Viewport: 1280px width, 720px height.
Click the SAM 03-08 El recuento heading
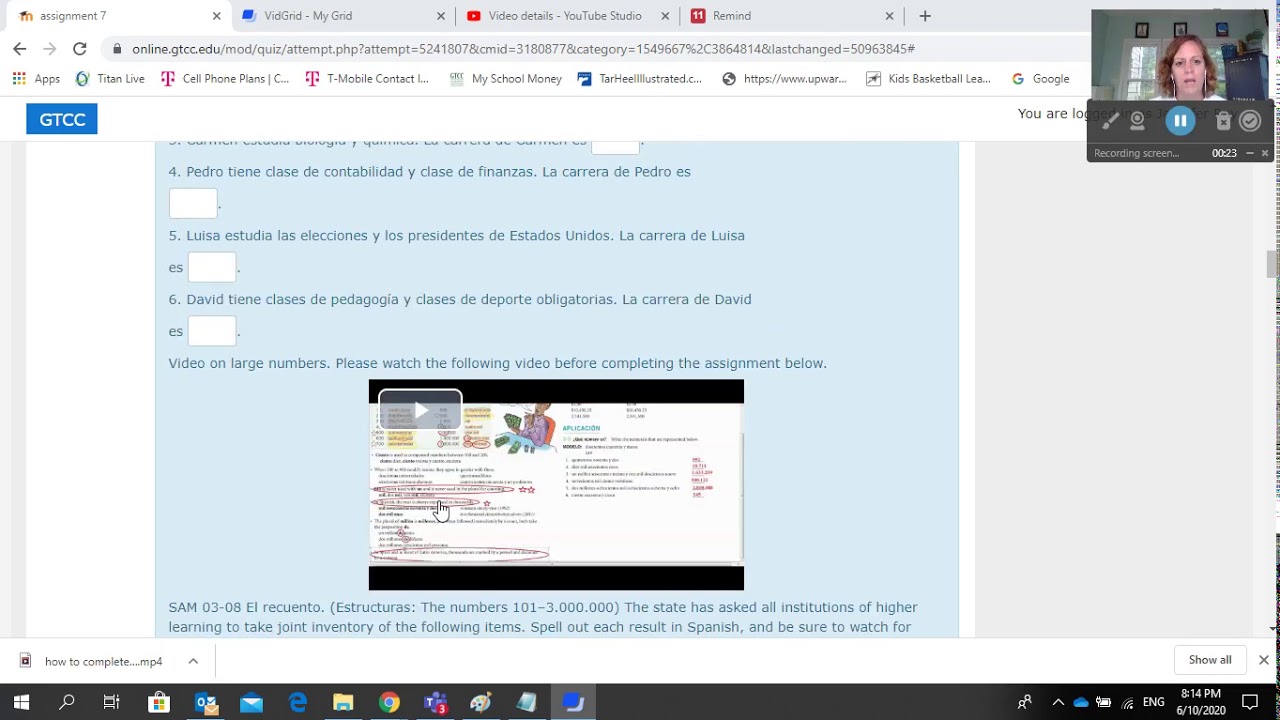(x=248, y=607)
